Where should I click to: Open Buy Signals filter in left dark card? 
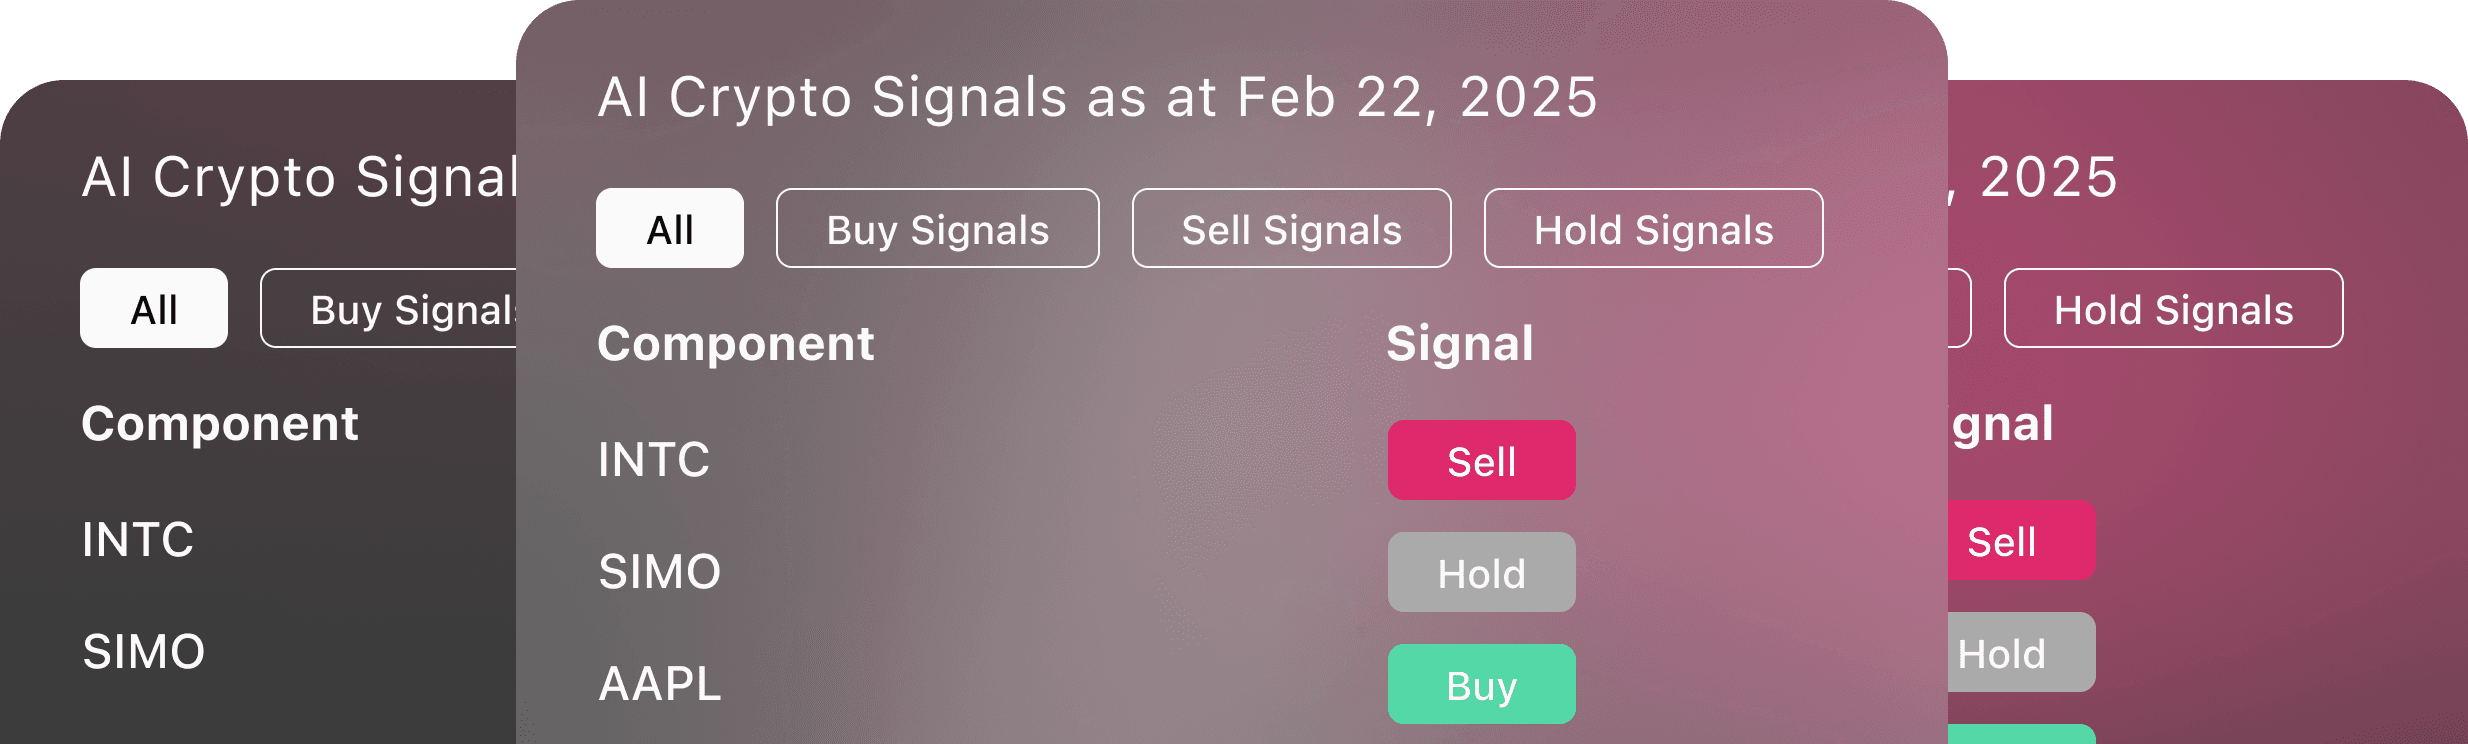tap(389, 308)
